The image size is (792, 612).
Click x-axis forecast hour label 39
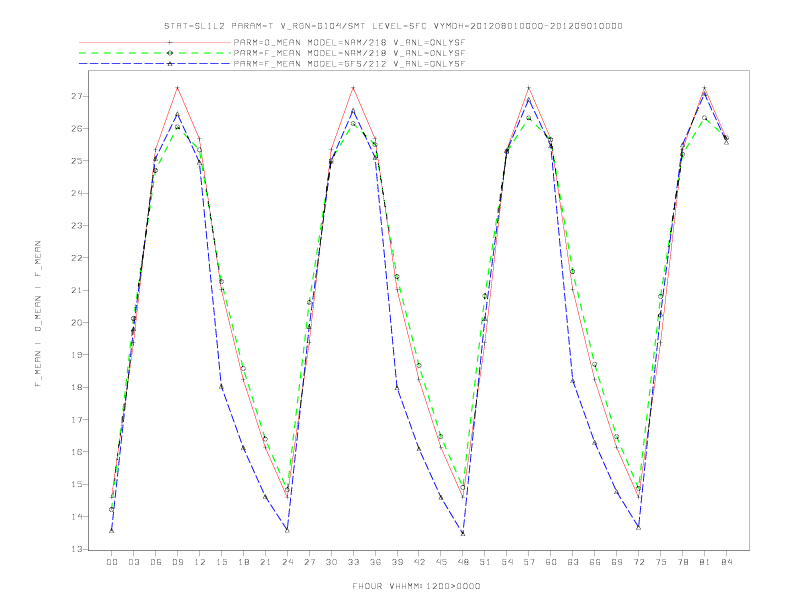point(397,562)
